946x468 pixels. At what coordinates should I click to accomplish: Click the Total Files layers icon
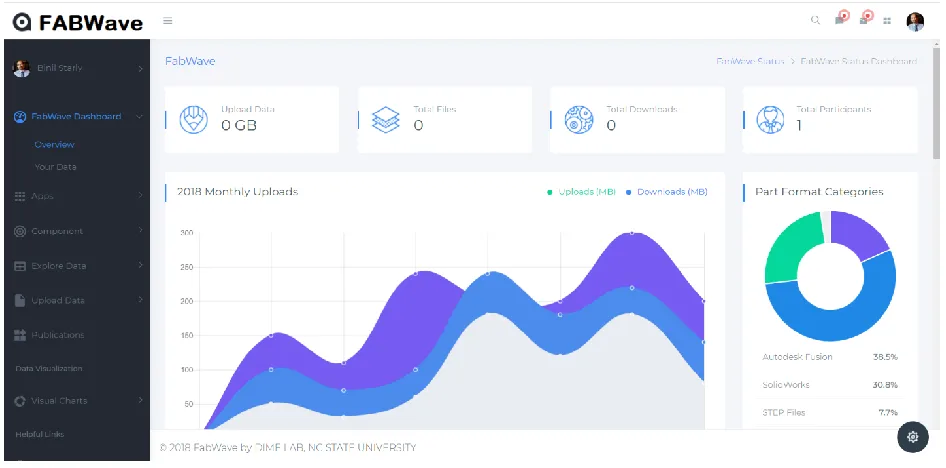click(386, 119)
